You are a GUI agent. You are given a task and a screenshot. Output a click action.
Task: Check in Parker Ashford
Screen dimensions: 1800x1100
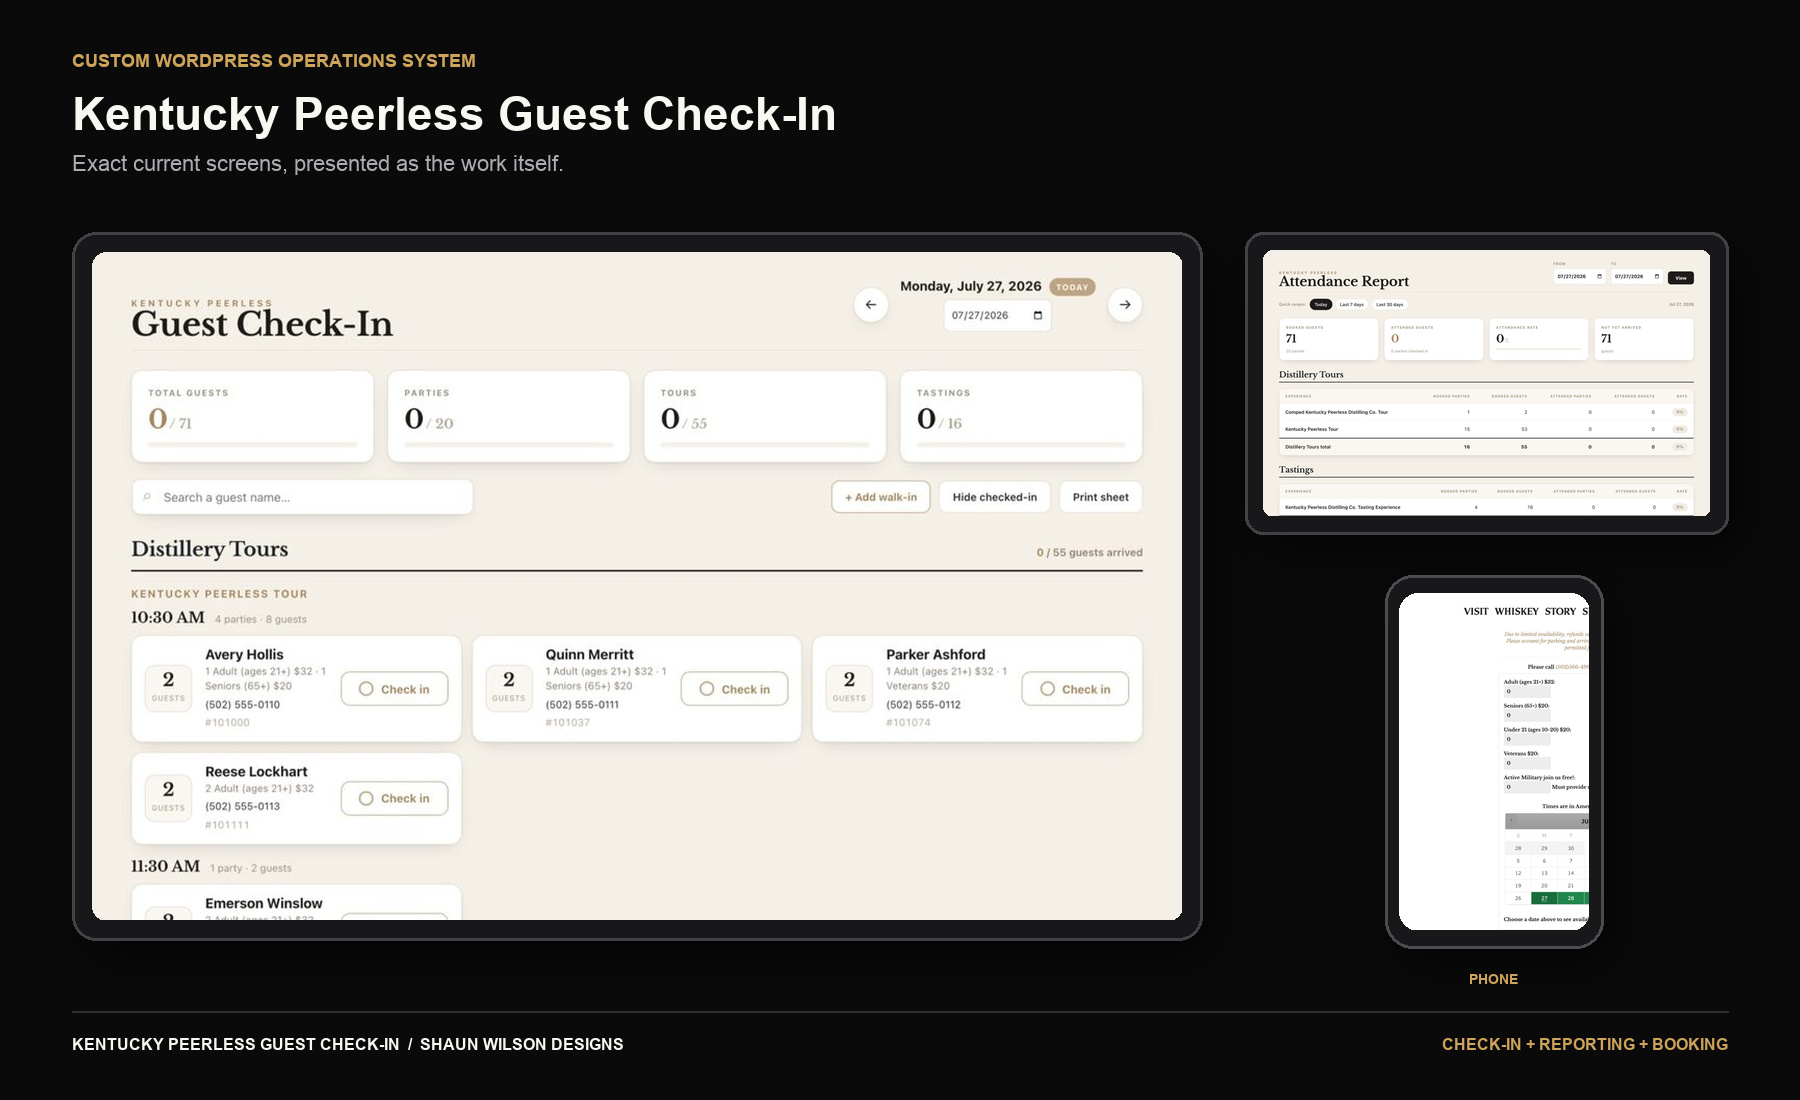(1075, 689)
